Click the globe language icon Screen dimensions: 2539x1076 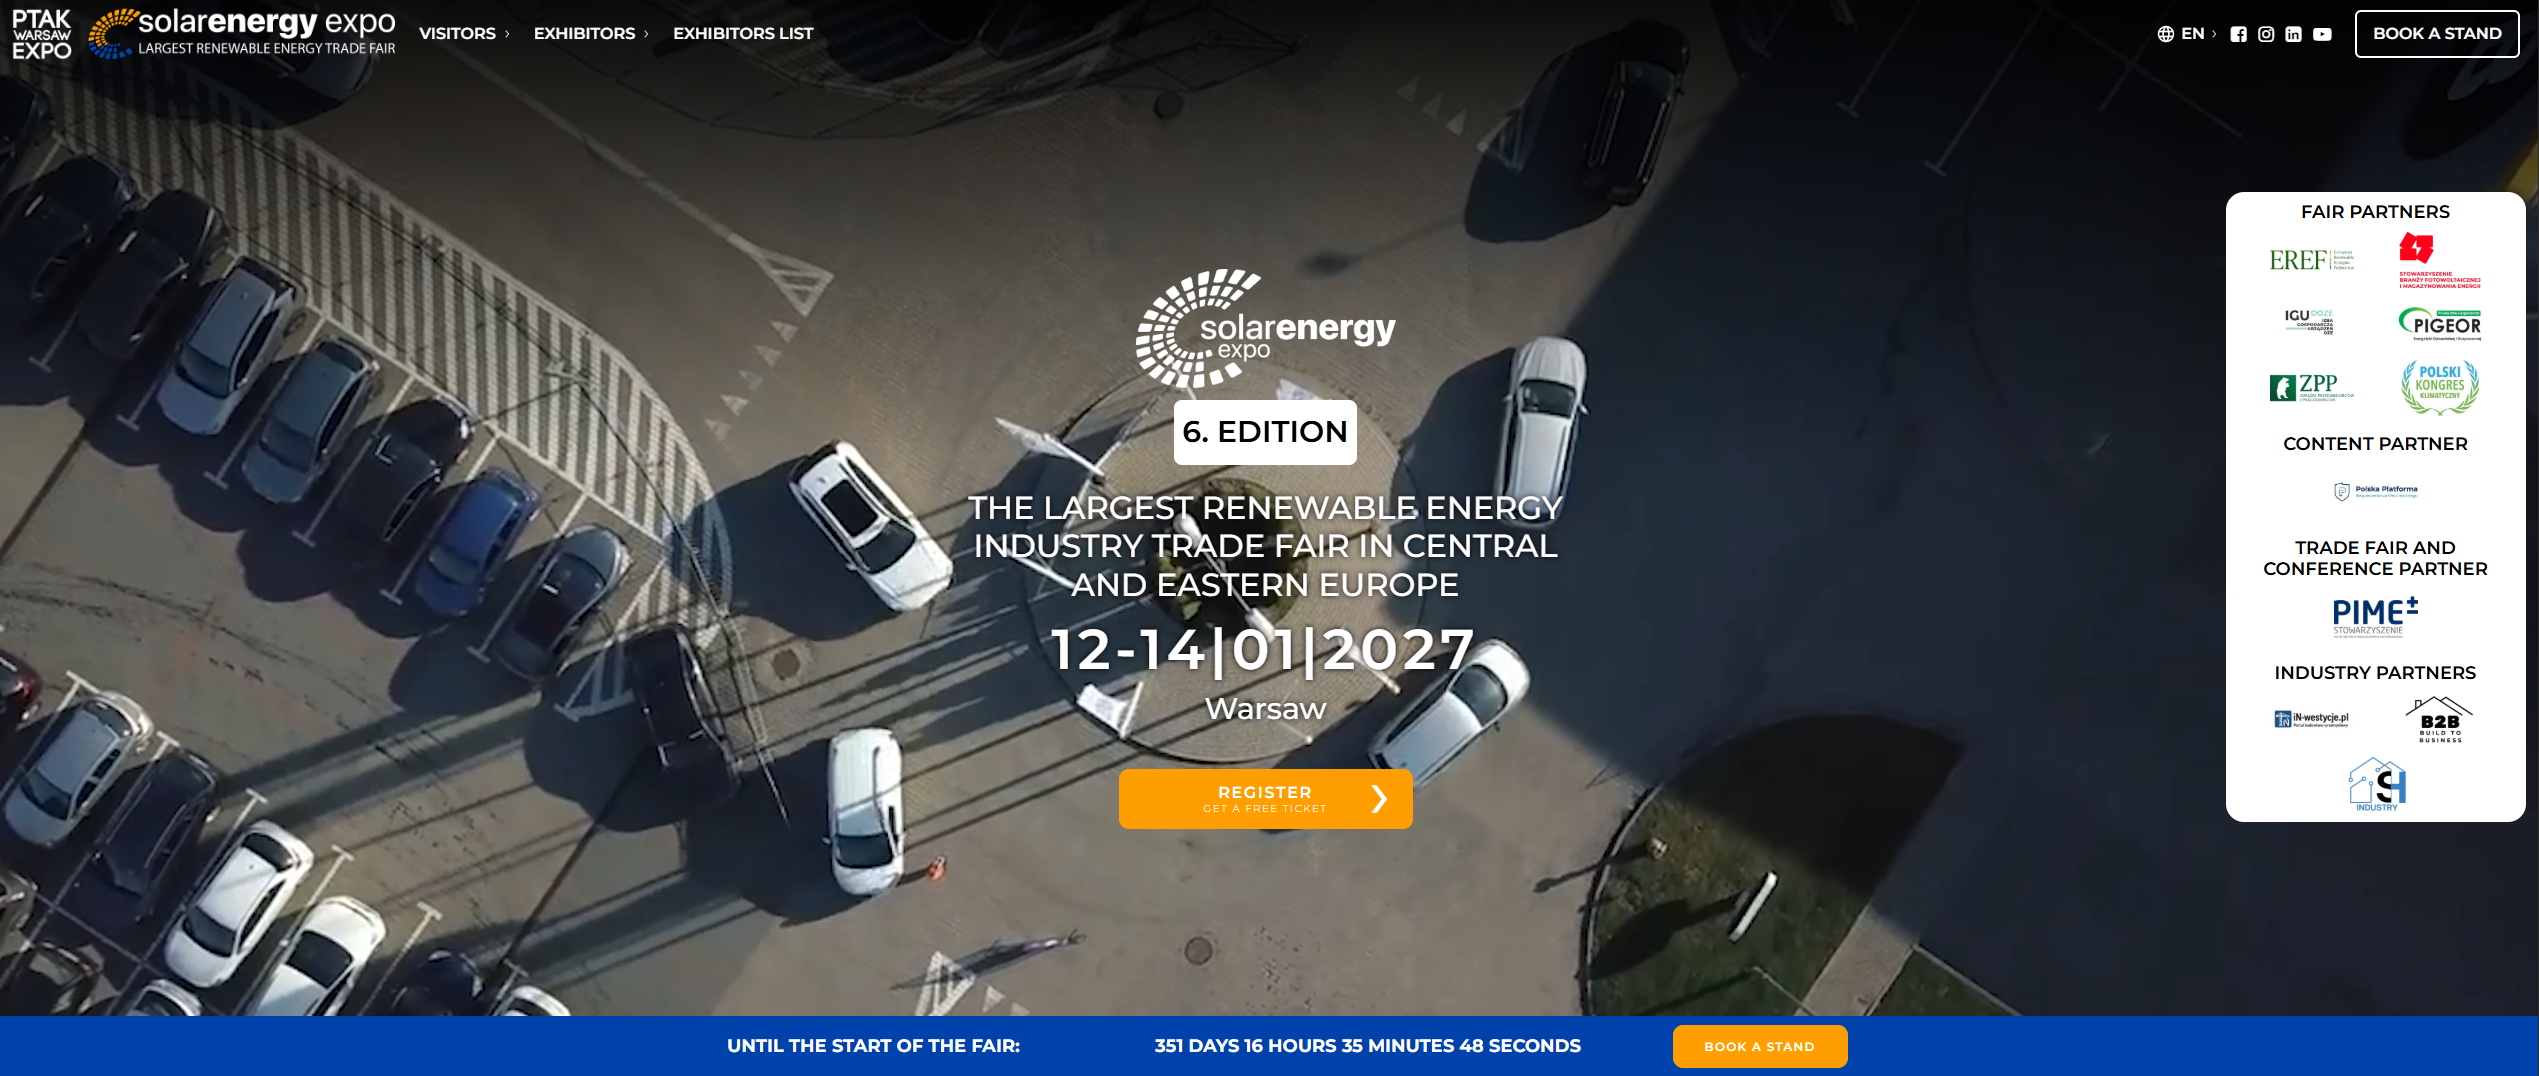tap(2168, 33)
